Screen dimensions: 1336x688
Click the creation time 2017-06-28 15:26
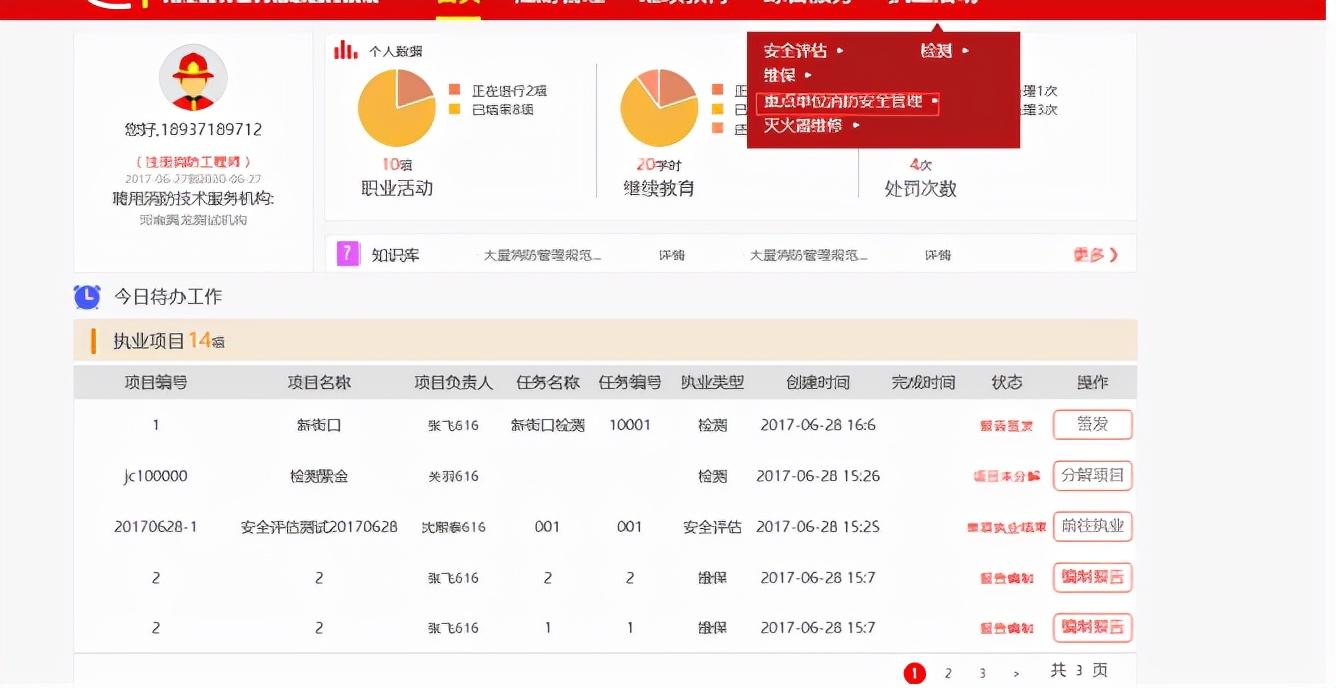pos(818,476)
